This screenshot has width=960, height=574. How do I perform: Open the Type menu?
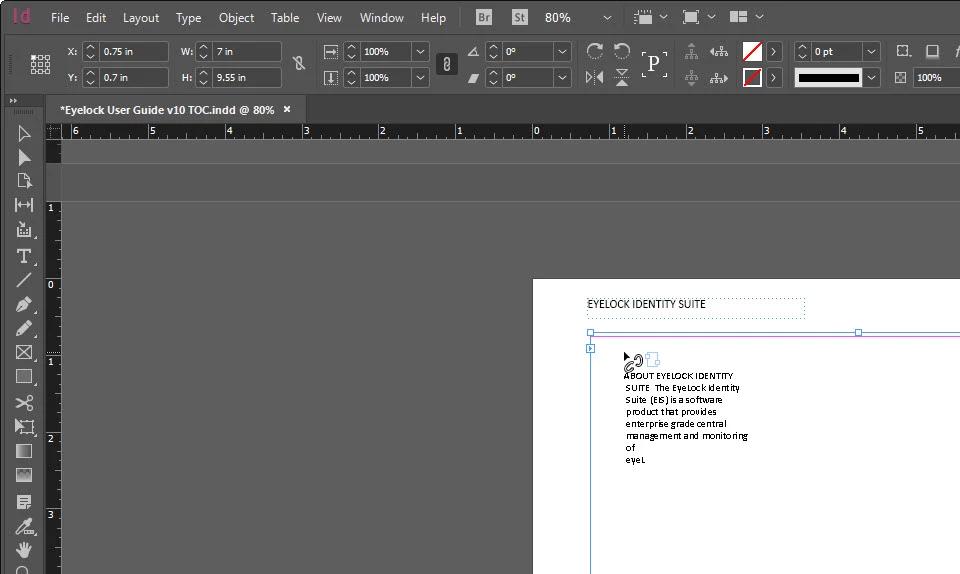[189, 18]
